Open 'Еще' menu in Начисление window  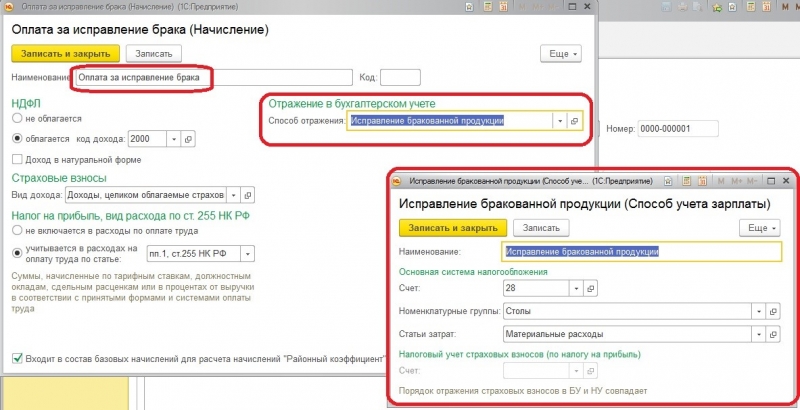point(561,53)
